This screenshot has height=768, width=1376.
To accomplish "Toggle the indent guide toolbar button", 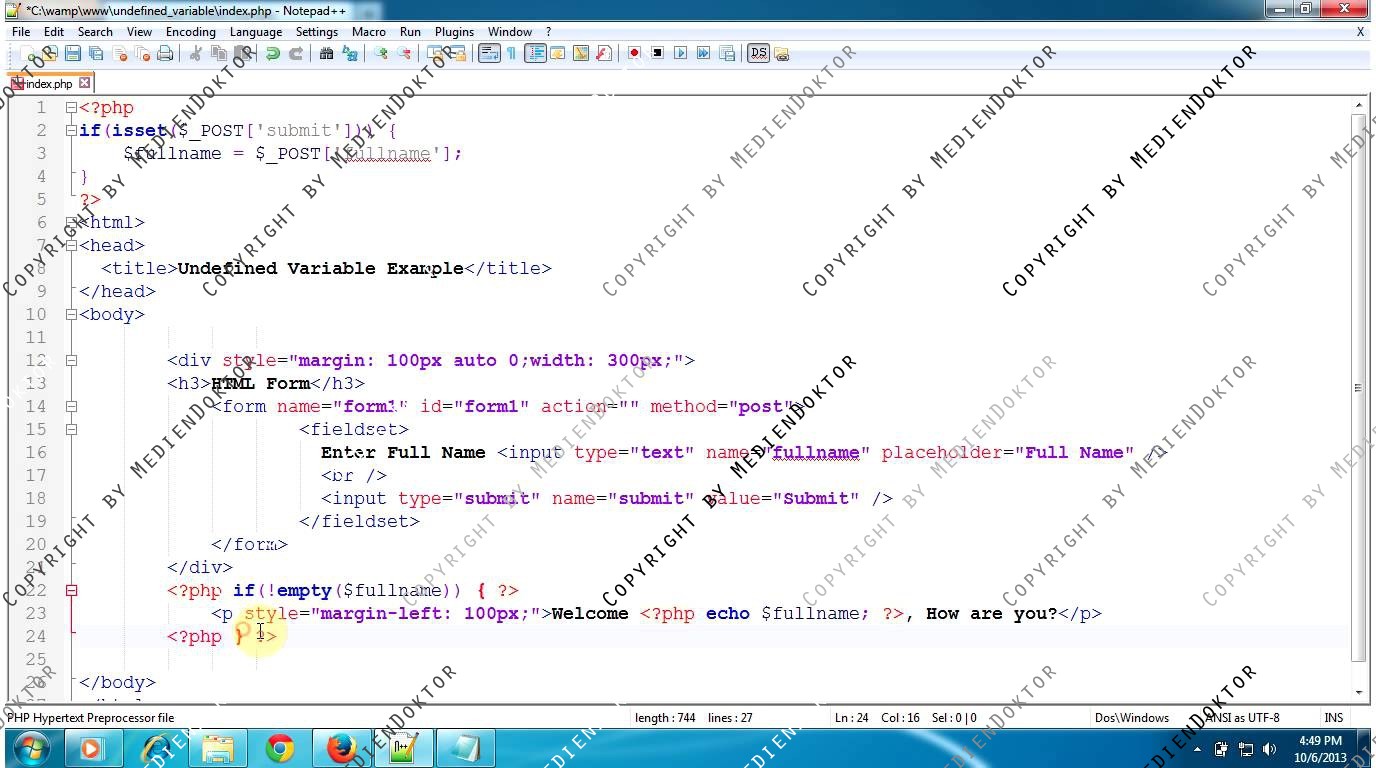I will (x=535, y=54).
